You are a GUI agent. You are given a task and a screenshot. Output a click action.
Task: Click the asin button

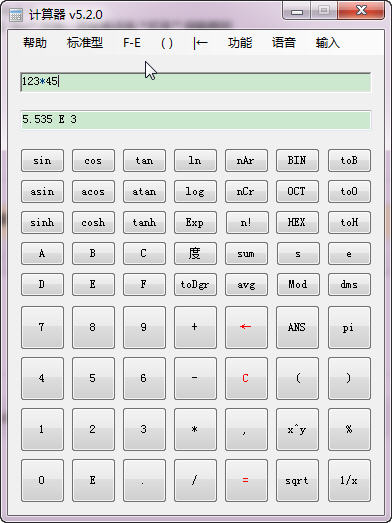[42, 191]
